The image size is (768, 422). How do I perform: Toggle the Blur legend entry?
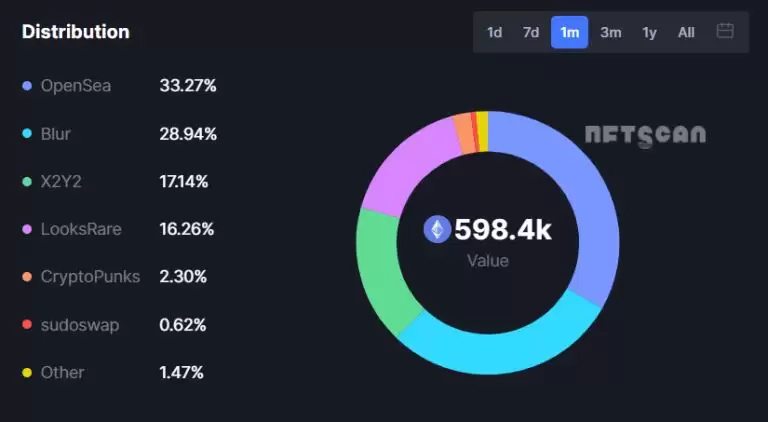56,134
